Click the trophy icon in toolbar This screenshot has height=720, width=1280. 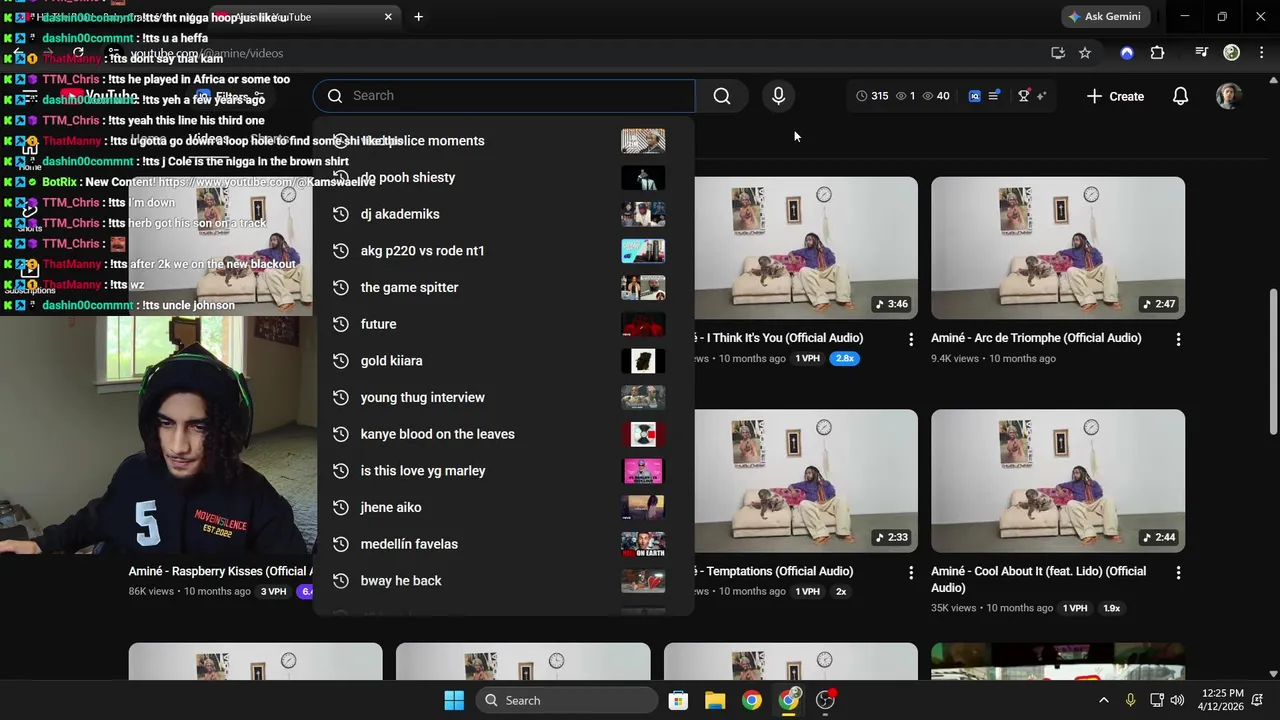click(1023, 96)
